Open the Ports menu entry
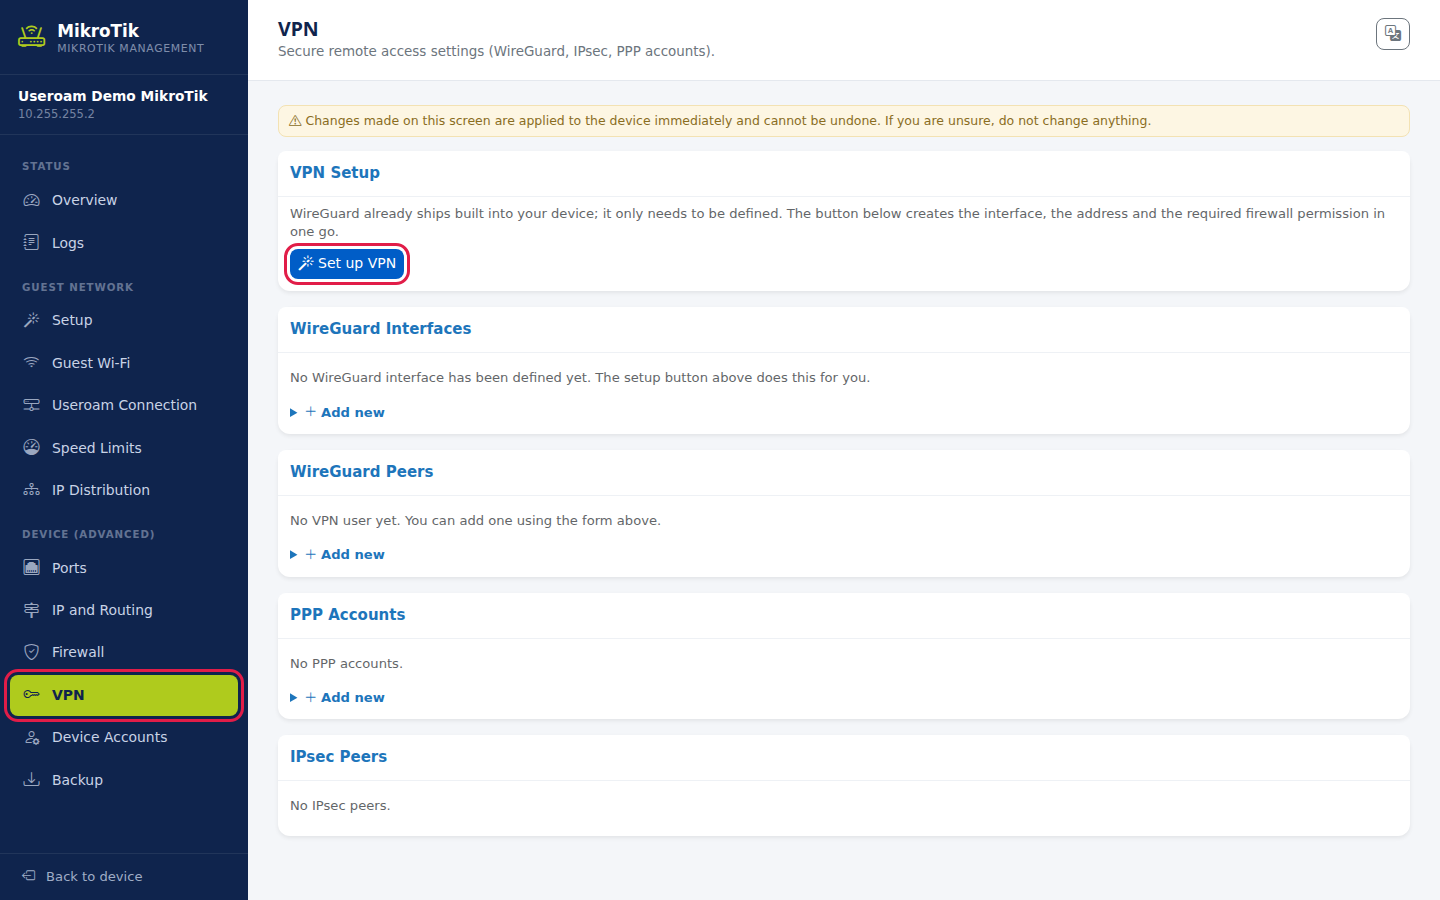The height and width of the screenshot is (900, 1440). [x=124, y=568]
